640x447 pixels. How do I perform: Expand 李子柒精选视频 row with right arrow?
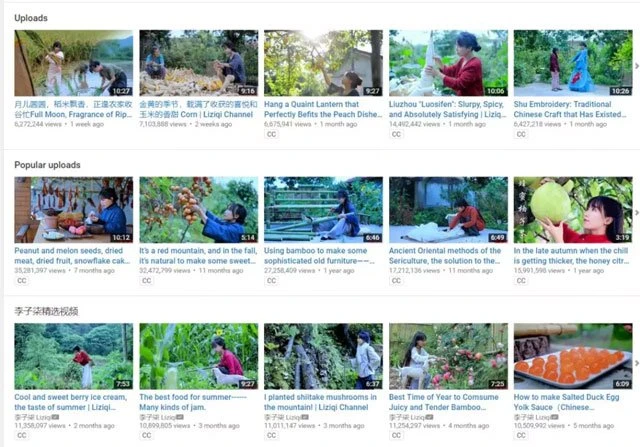coord(636,363)
